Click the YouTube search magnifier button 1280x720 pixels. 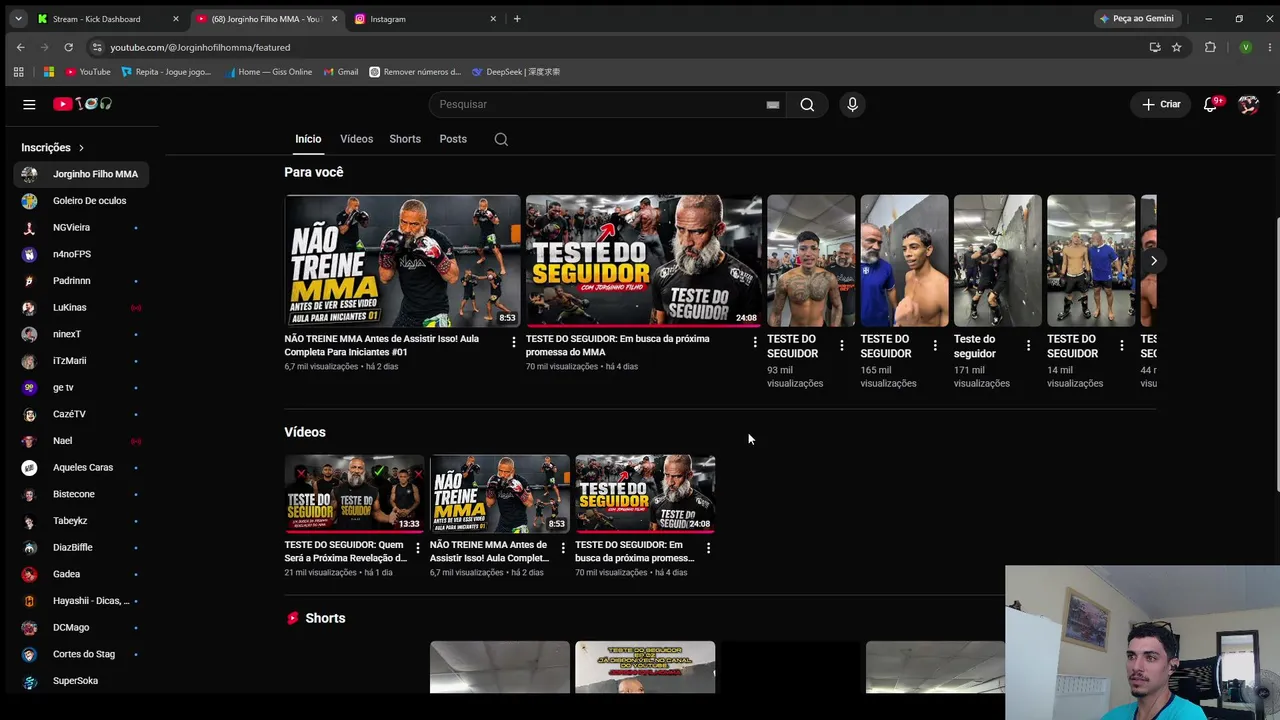pyautogui.click(x=807, y=105)
